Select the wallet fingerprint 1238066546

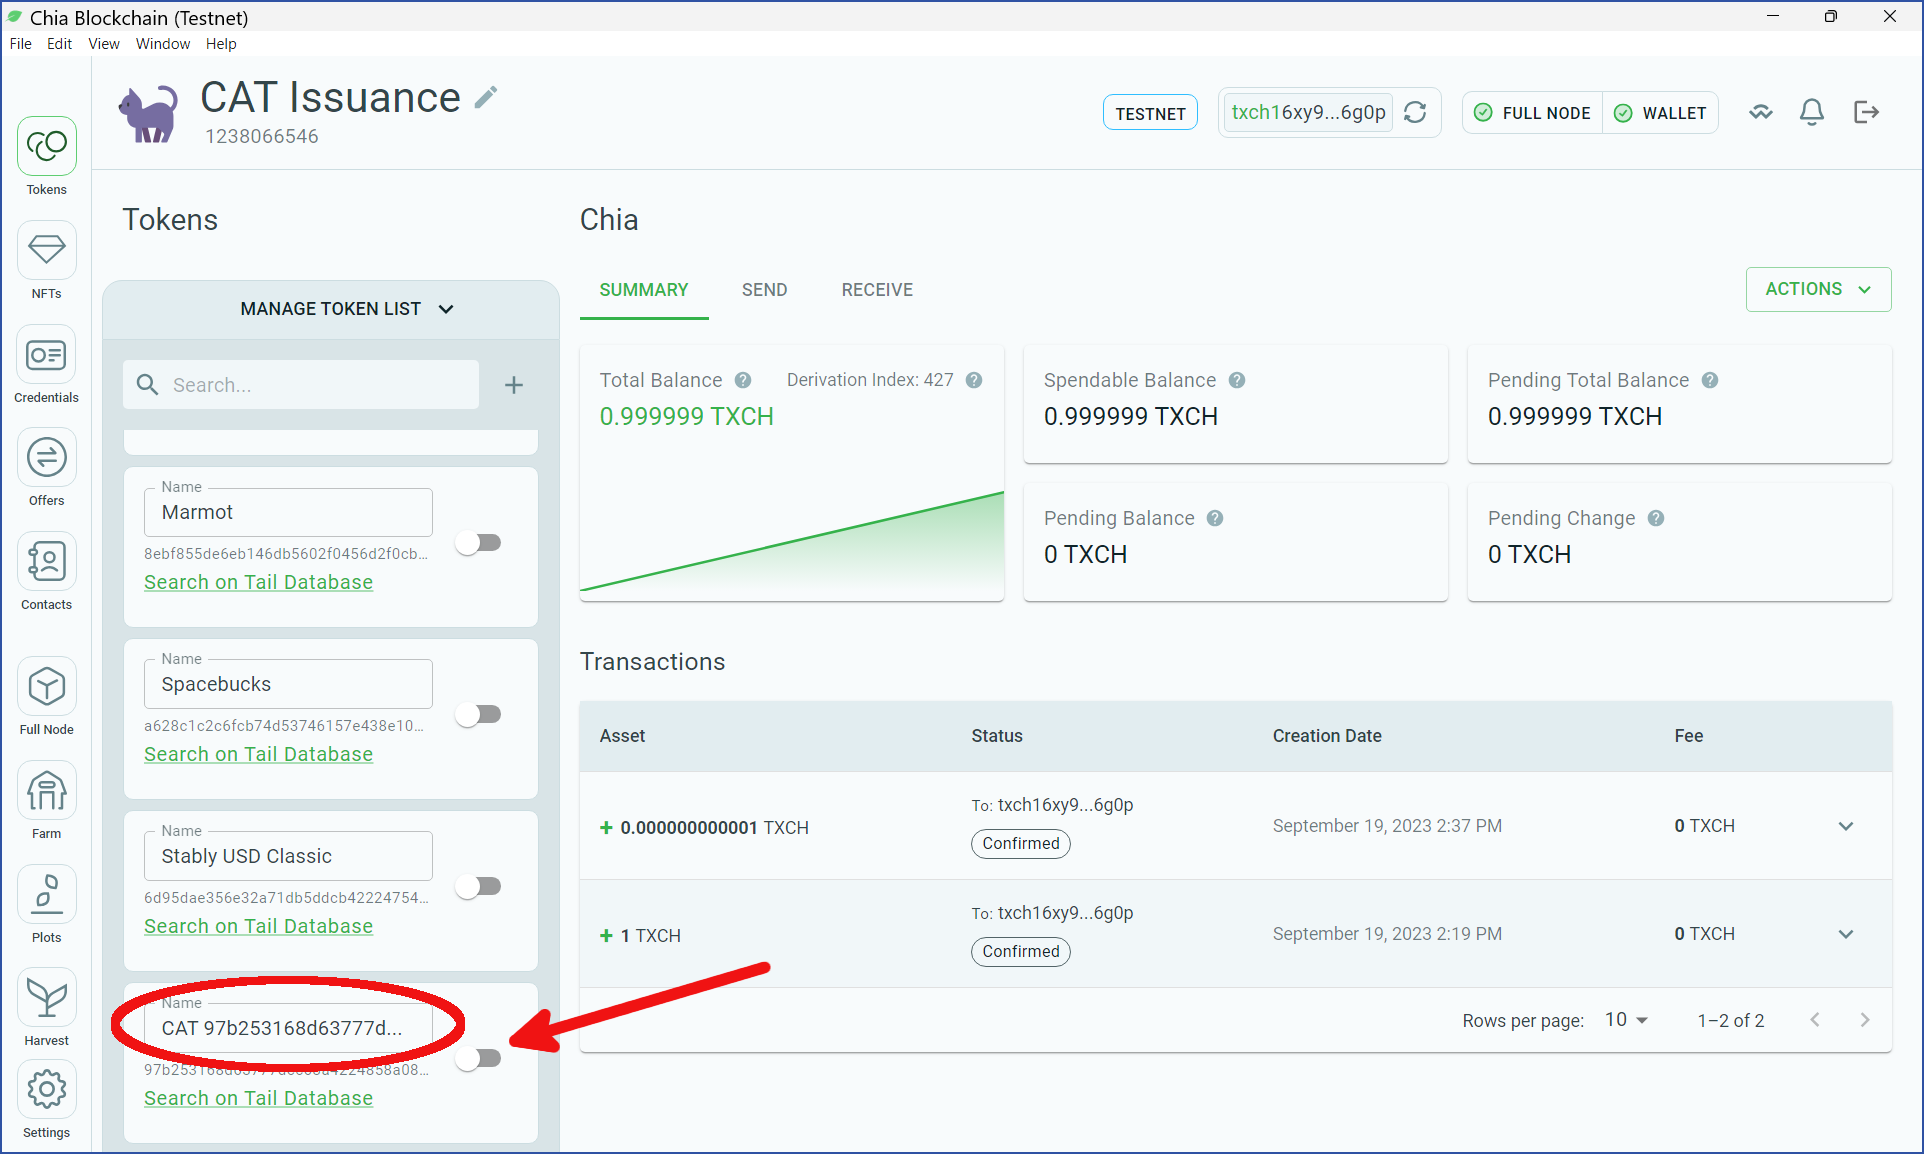[262, 136]
